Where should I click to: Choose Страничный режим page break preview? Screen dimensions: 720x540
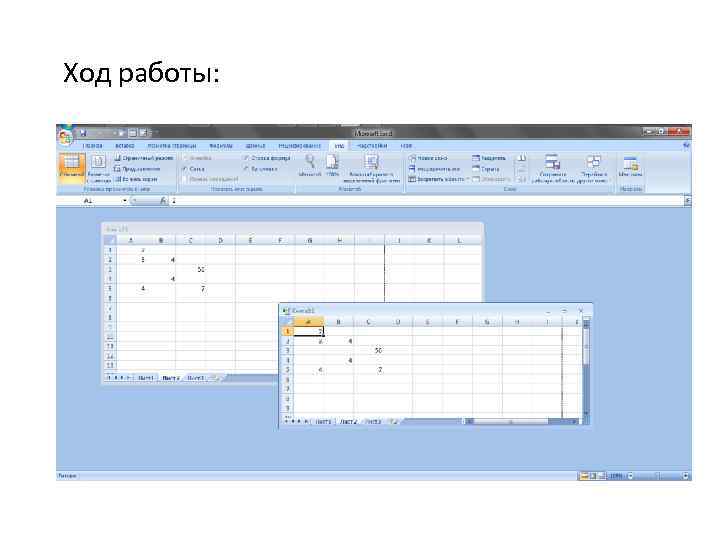tap(144, 158)
